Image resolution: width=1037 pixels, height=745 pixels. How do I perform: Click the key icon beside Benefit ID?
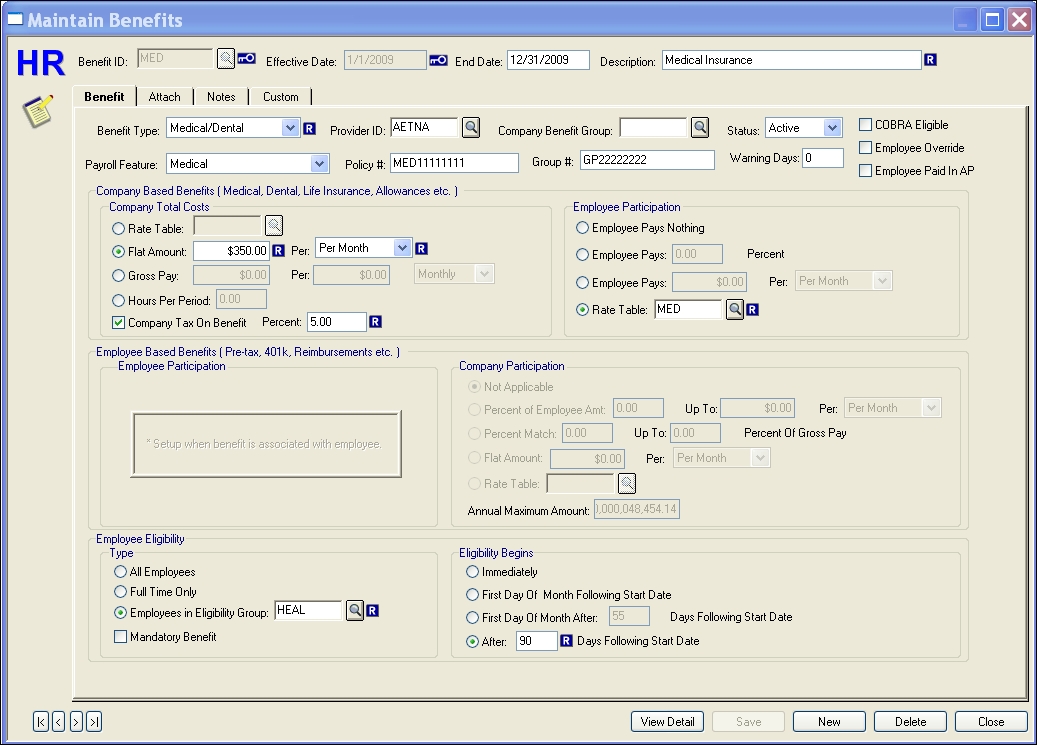(247, 58)
